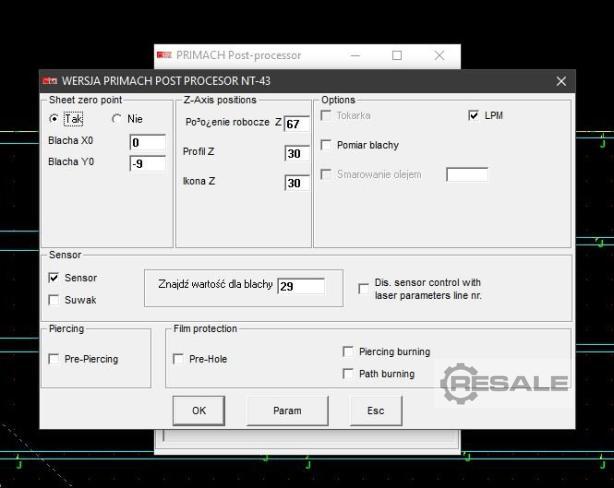Click the Profil Z input field
614x488 pixels.
297,153
